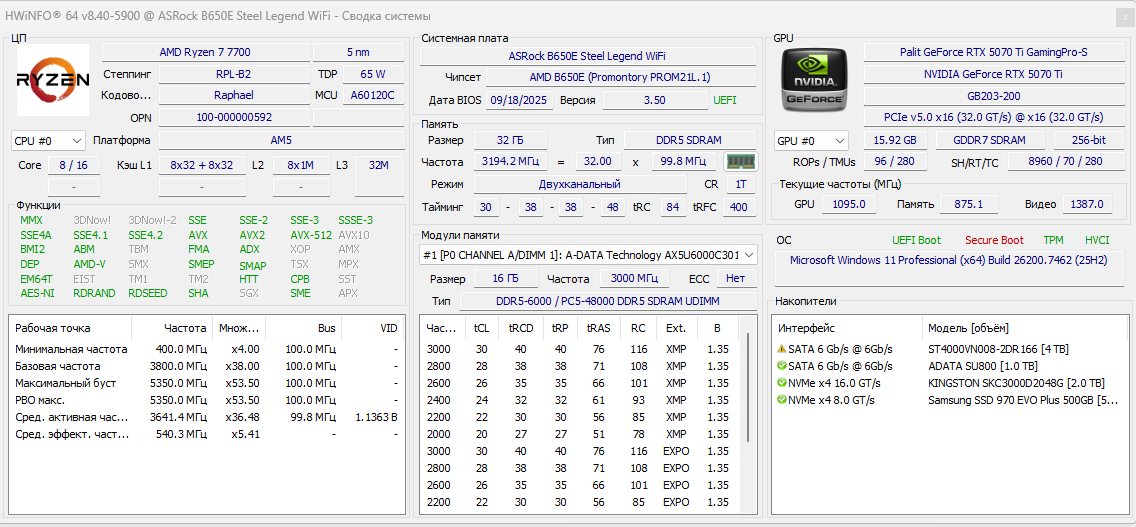Click the warning icon beside ST4000VN008 drive
The width and height of the screenshot is (1136, 527).
pyautogui.click(x=782, y=349)
